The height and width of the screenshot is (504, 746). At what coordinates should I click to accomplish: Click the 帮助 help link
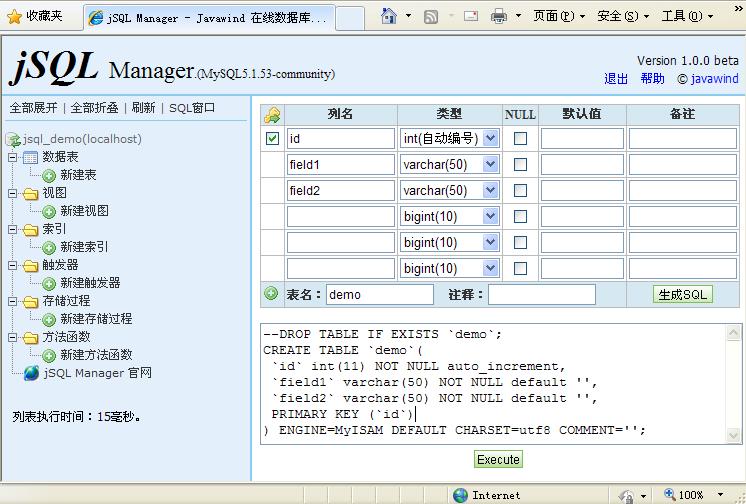tap(652, 79)
